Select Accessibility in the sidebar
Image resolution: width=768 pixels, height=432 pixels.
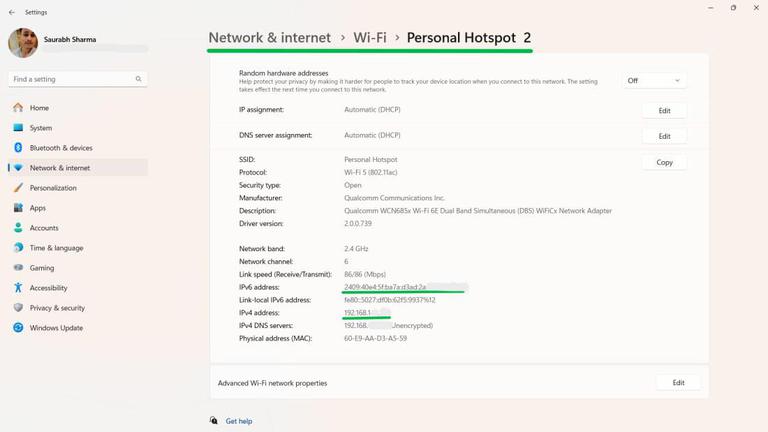[48, 288]
